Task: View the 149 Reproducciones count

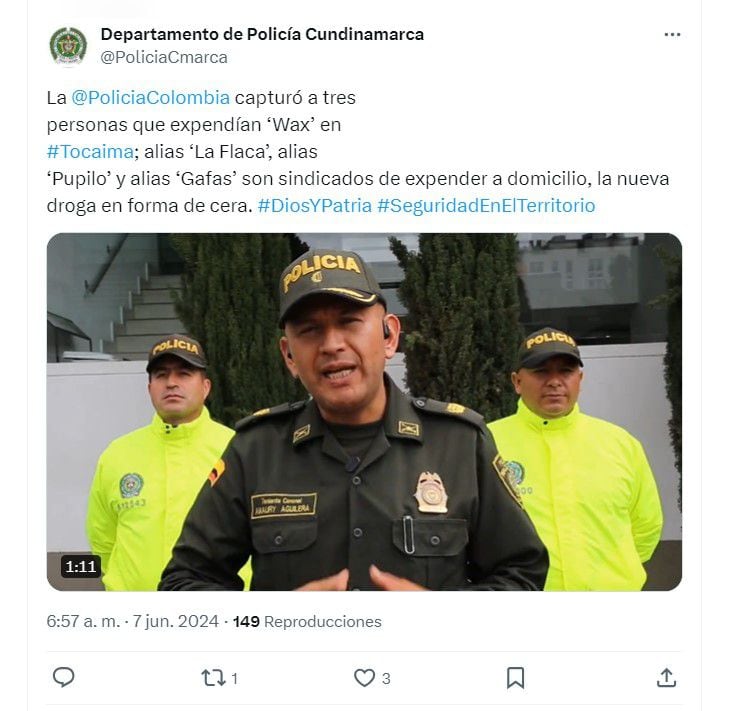Action: [x=307, y=622]
